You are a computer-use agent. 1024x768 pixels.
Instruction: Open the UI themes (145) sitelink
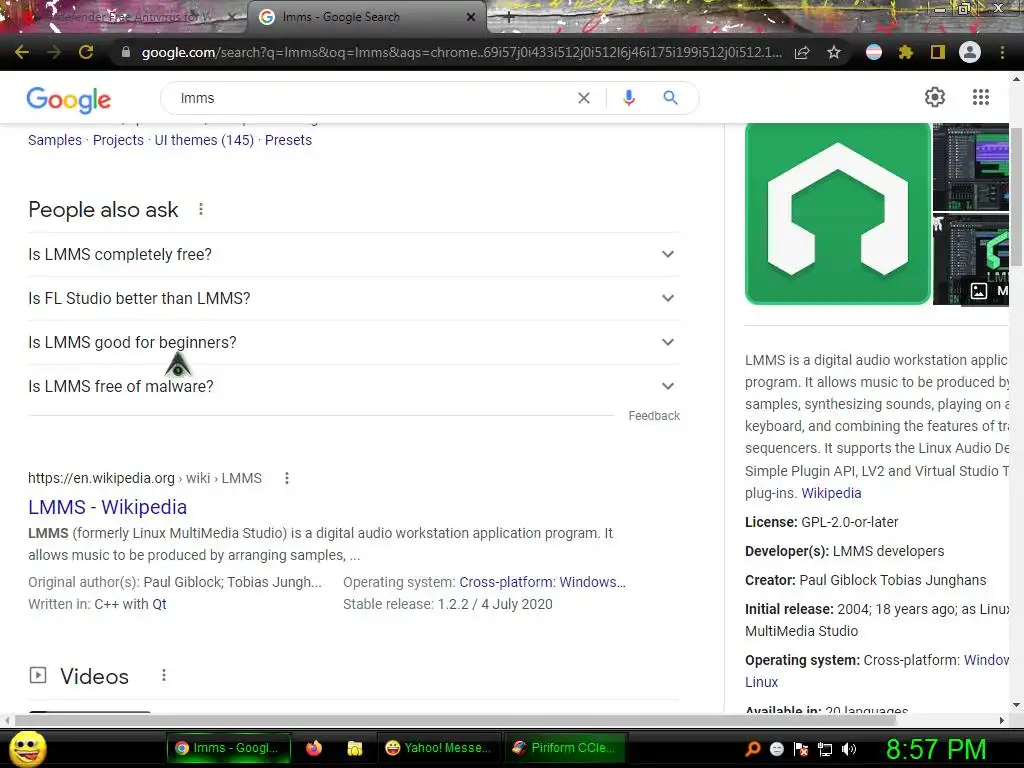(x=204, y=140)
